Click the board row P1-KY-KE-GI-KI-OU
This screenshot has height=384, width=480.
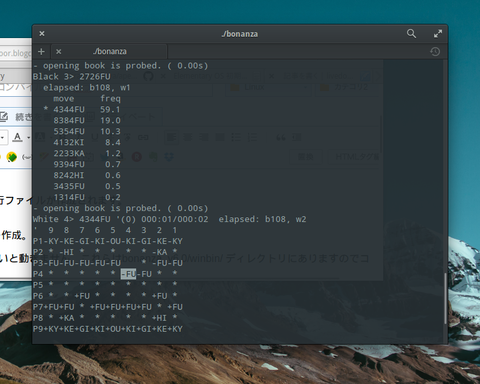(x=108, y=241)
